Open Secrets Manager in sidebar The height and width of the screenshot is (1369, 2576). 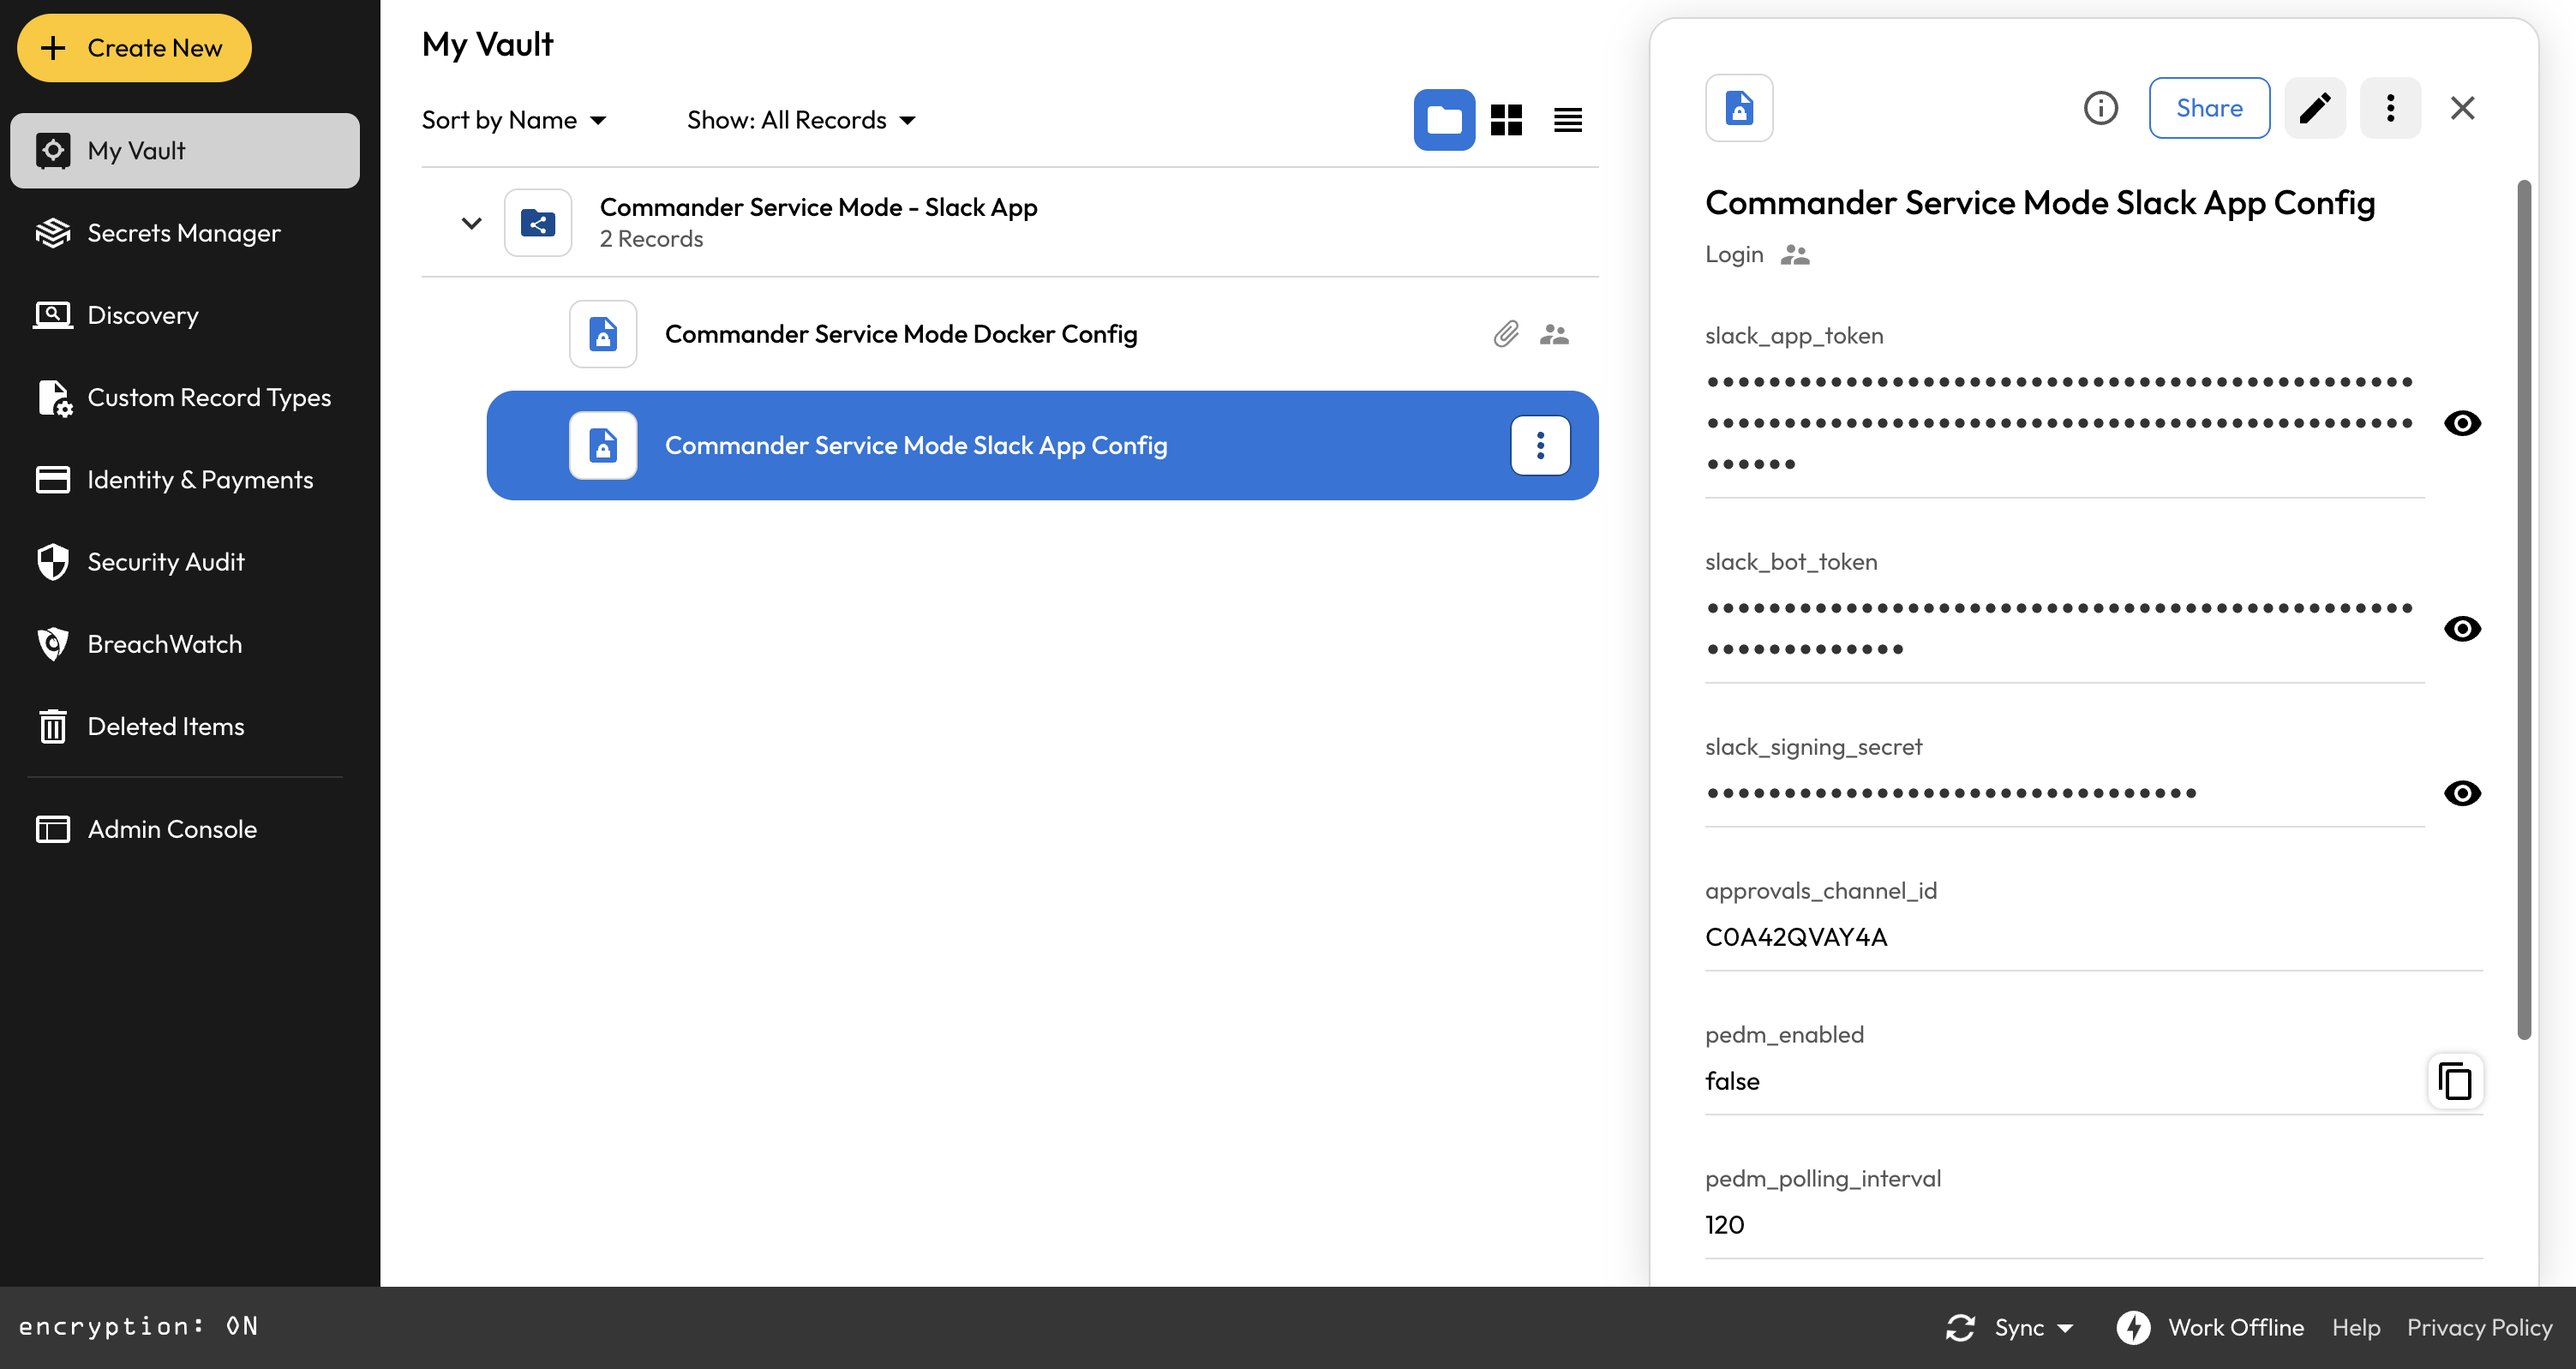click(184, 233)
